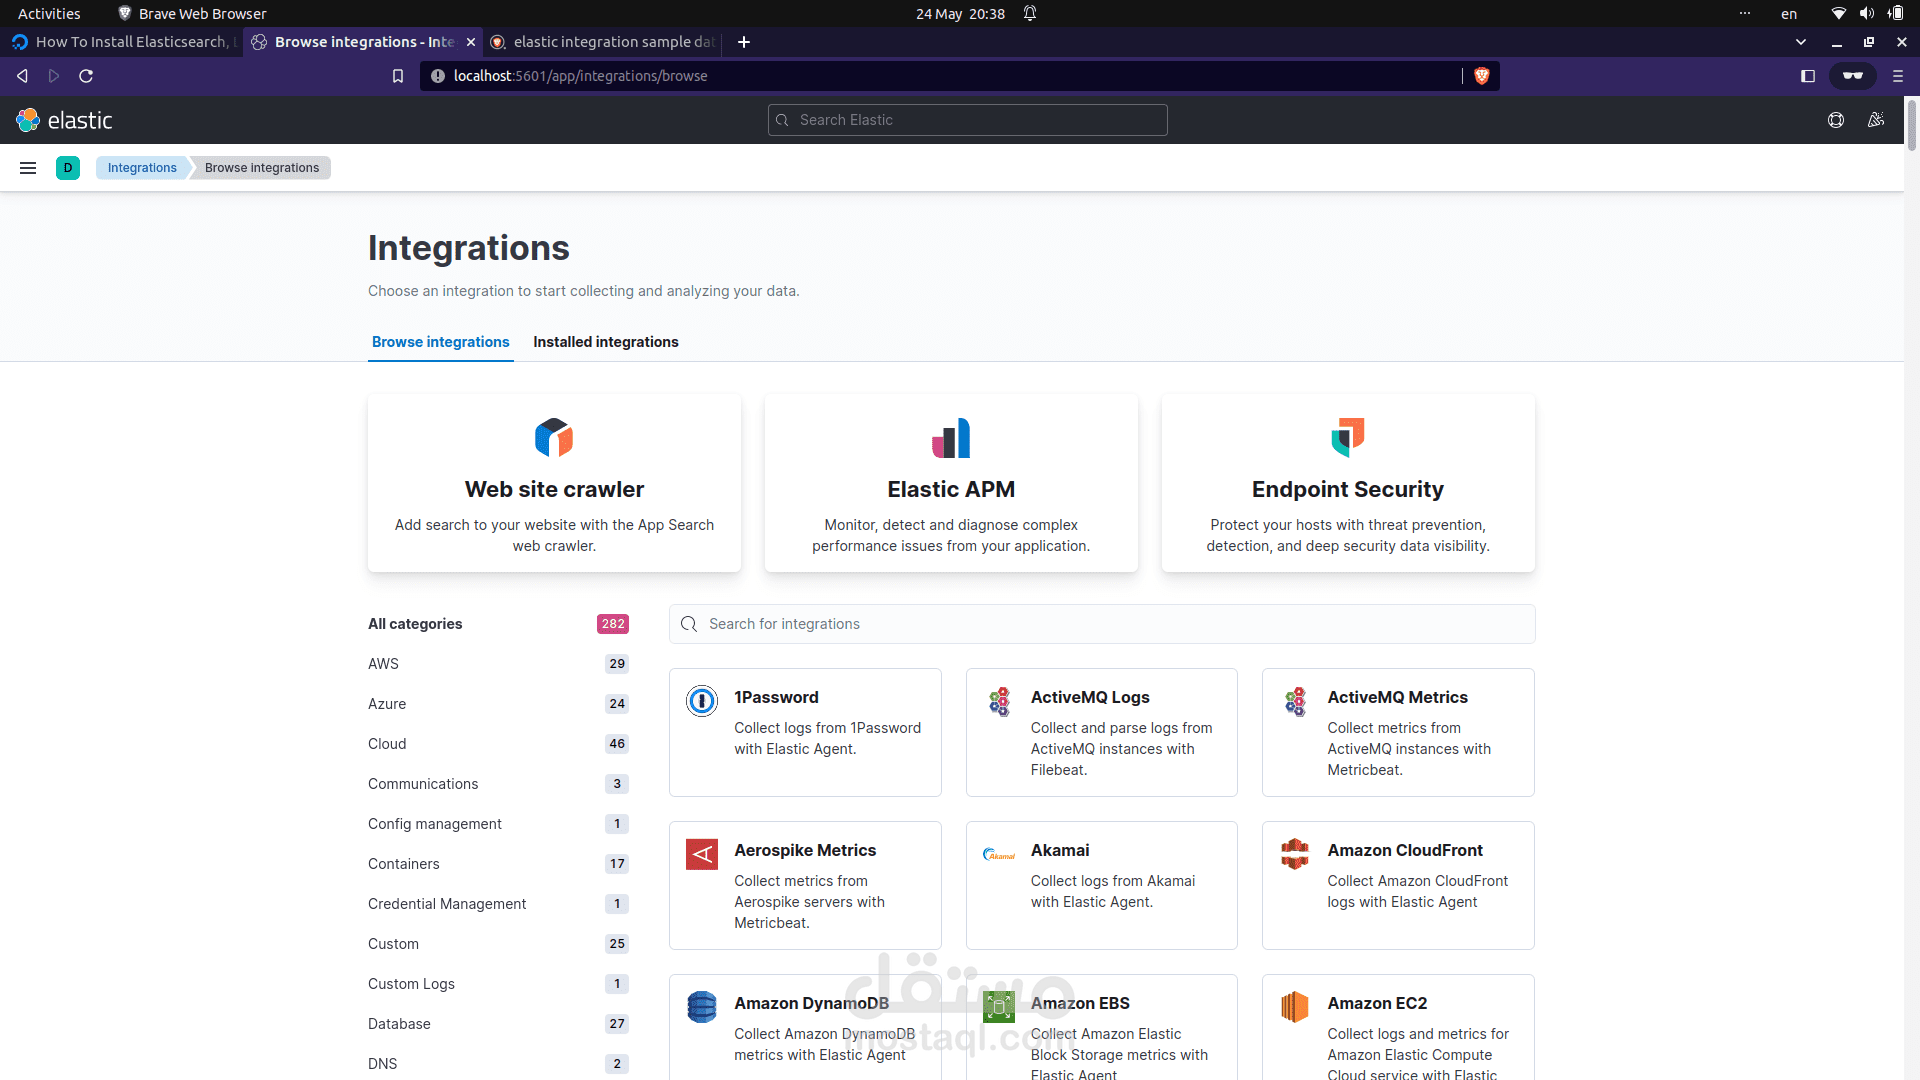The width and height of the screenshot is (1920, 1080).
Task: Toggle the browser sidebar panel
Action: pos(1808,76)
